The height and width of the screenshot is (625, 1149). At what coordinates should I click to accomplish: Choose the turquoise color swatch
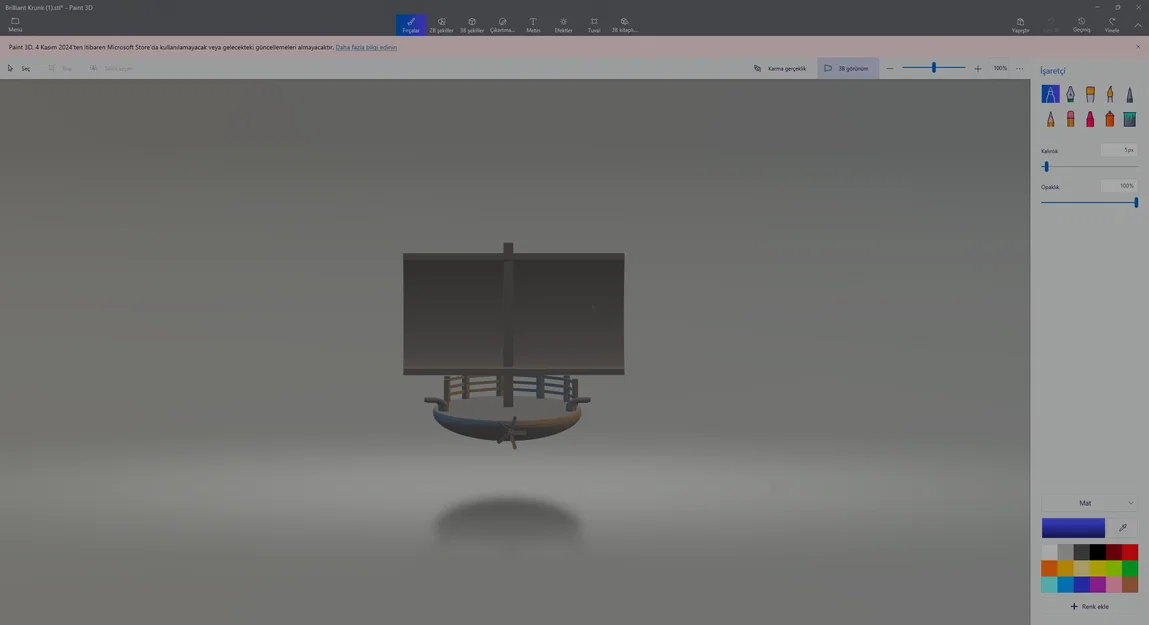(x=1049, y=584)
